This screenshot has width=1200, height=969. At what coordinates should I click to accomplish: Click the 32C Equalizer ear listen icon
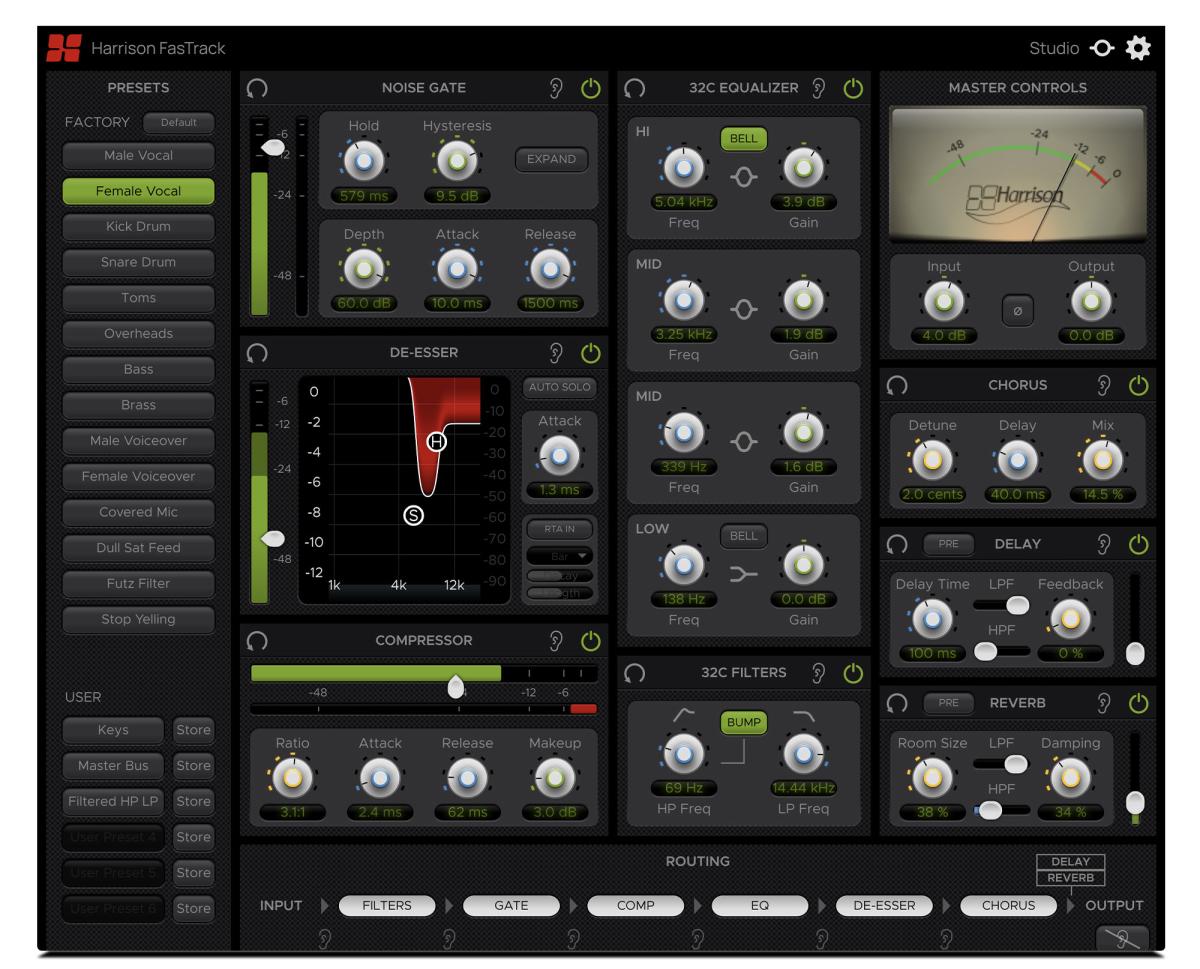819,89
